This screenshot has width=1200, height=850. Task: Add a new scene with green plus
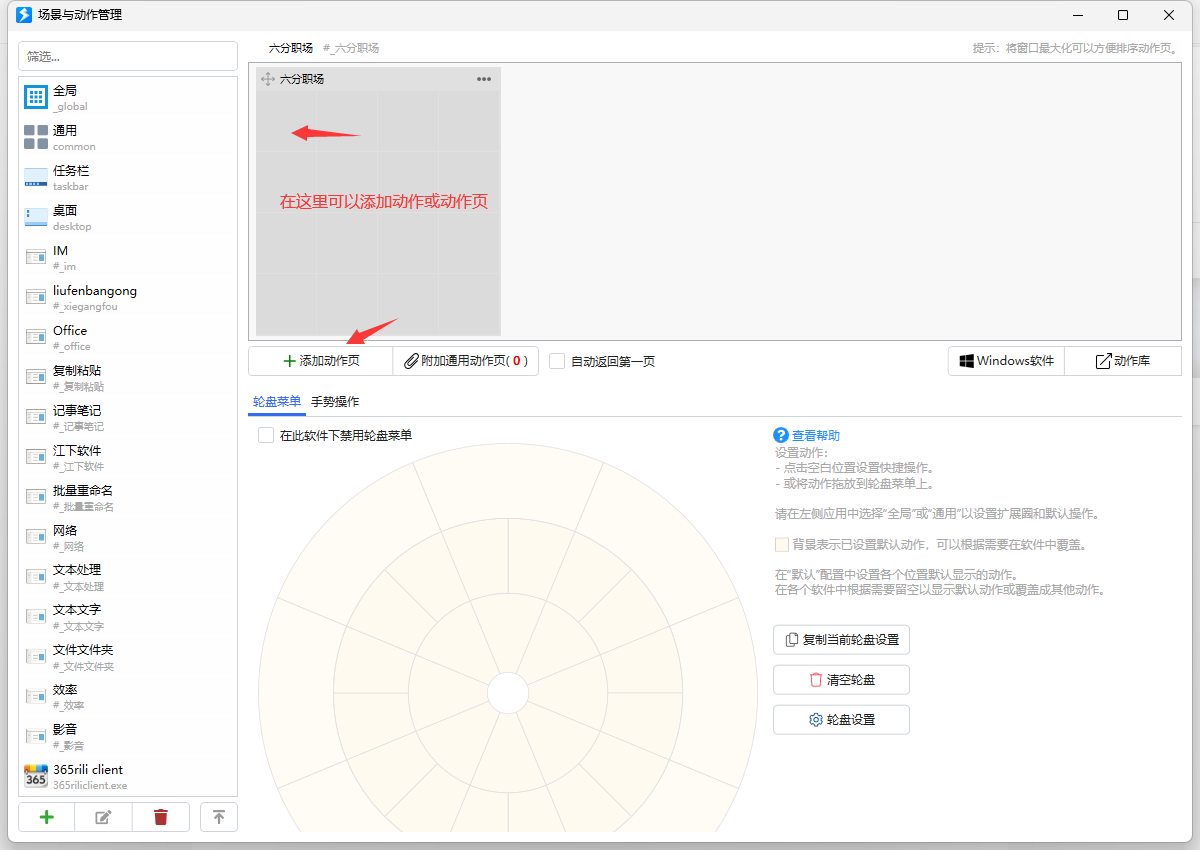pyautogui.click(x=46, y=817)
